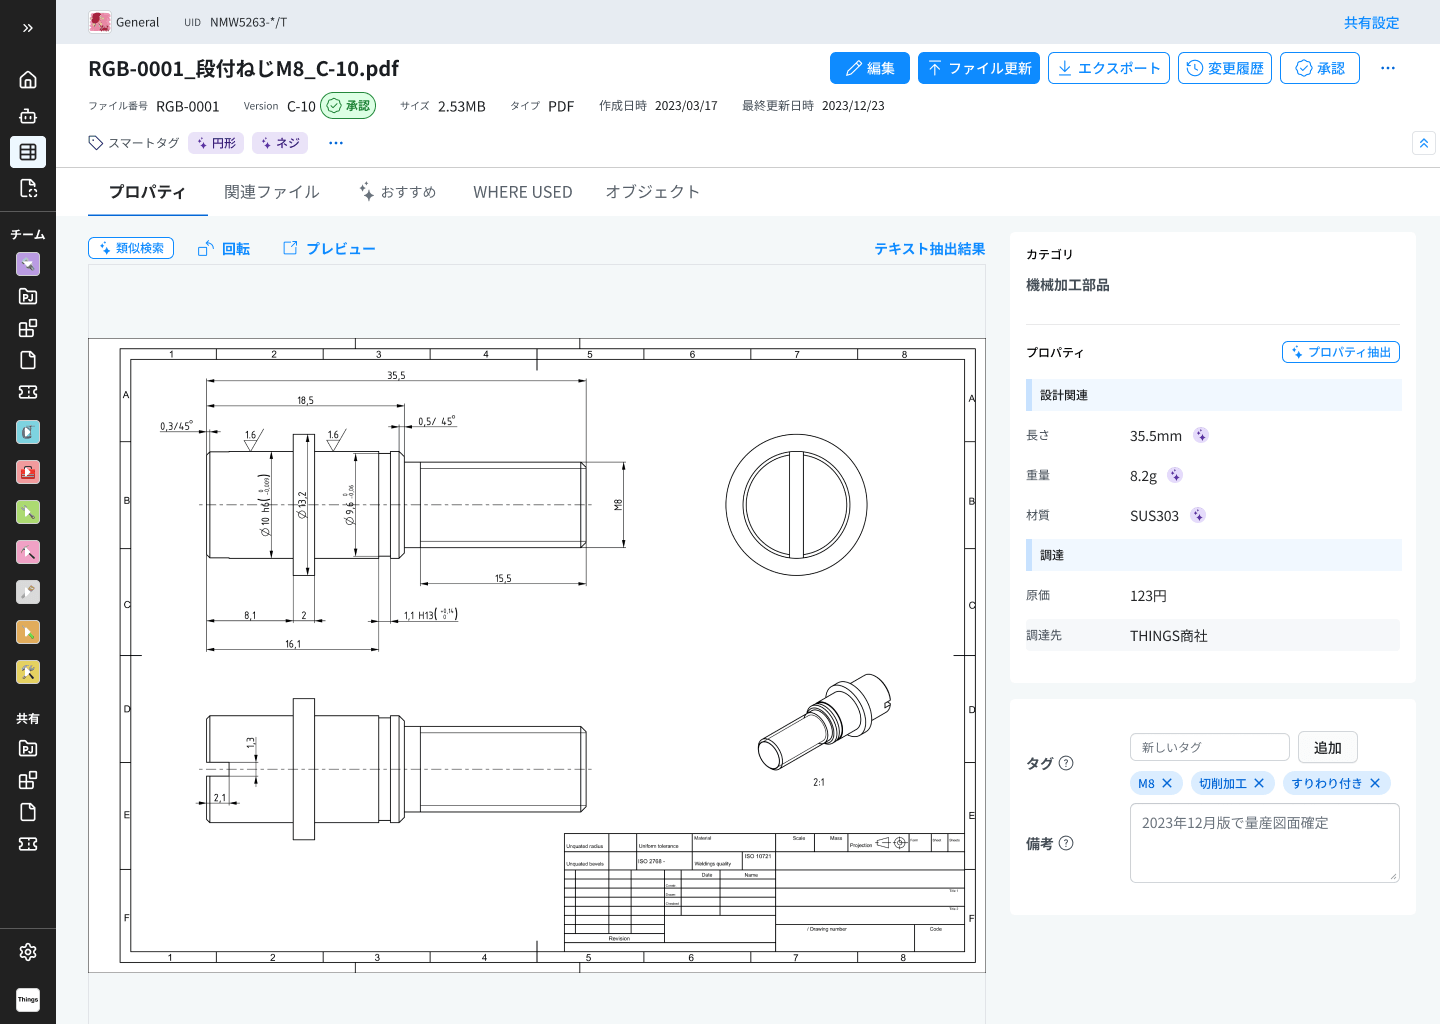Open the document icon under チーム
This screenshot has width=1440, height=1024.
28,360
